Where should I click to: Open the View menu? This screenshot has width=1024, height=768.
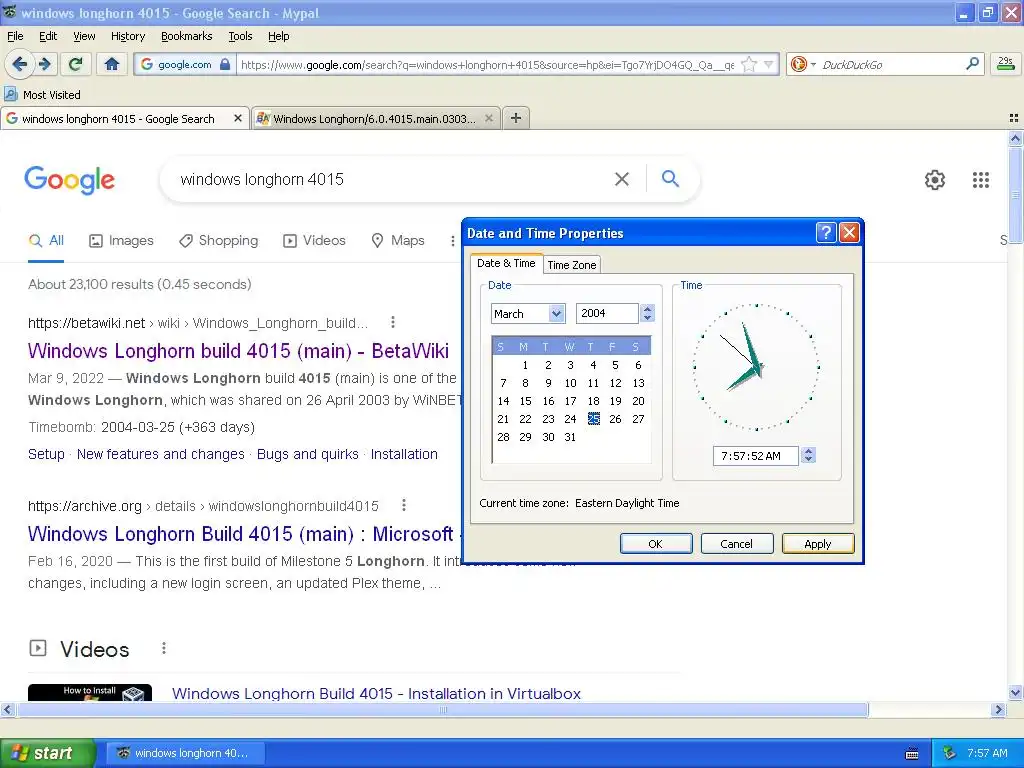[x=84, y=36]
